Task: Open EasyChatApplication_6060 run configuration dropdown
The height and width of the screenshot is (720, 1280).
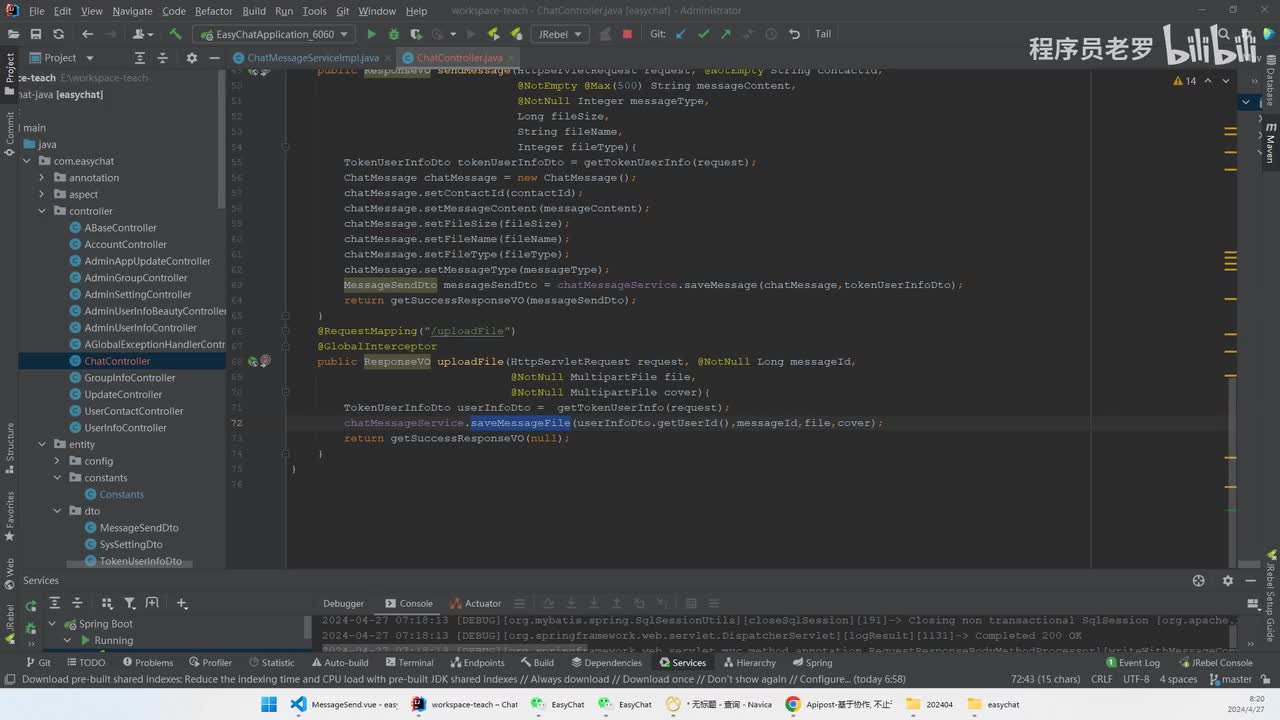Action: click(273, 34)
